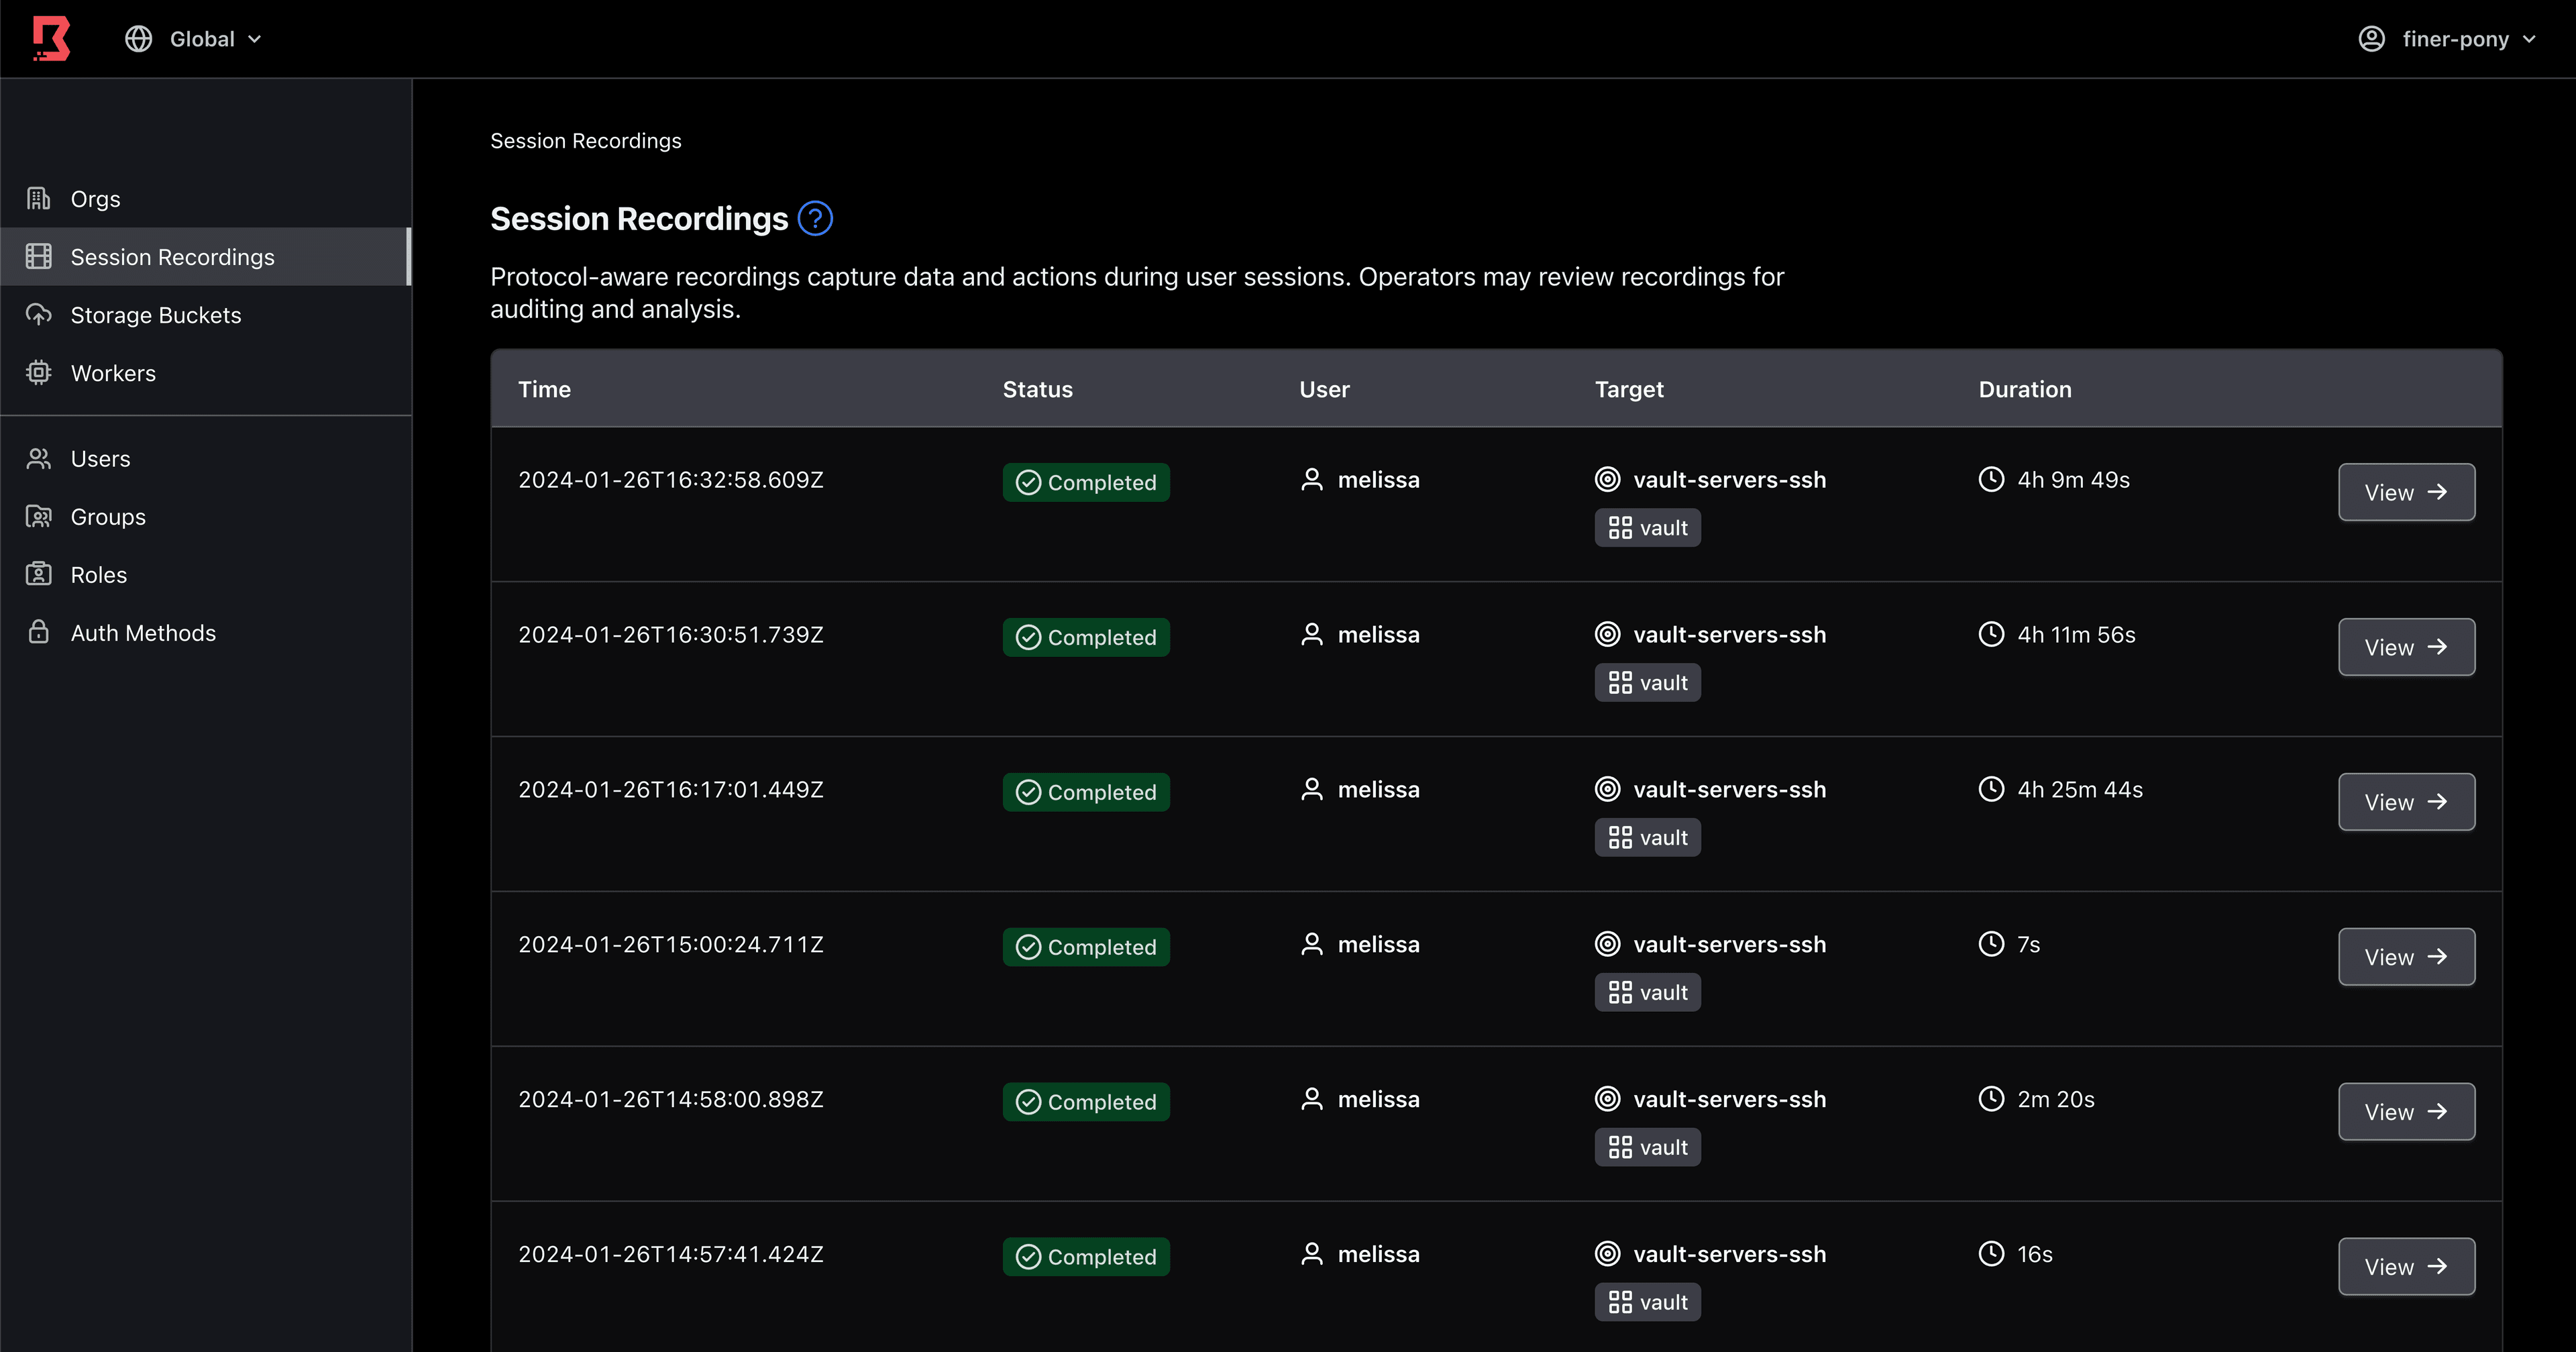Image resolution: width=2576 pixels, height=1352 pixels.
Task: Click the Roles badge icon
Action: 38,575
